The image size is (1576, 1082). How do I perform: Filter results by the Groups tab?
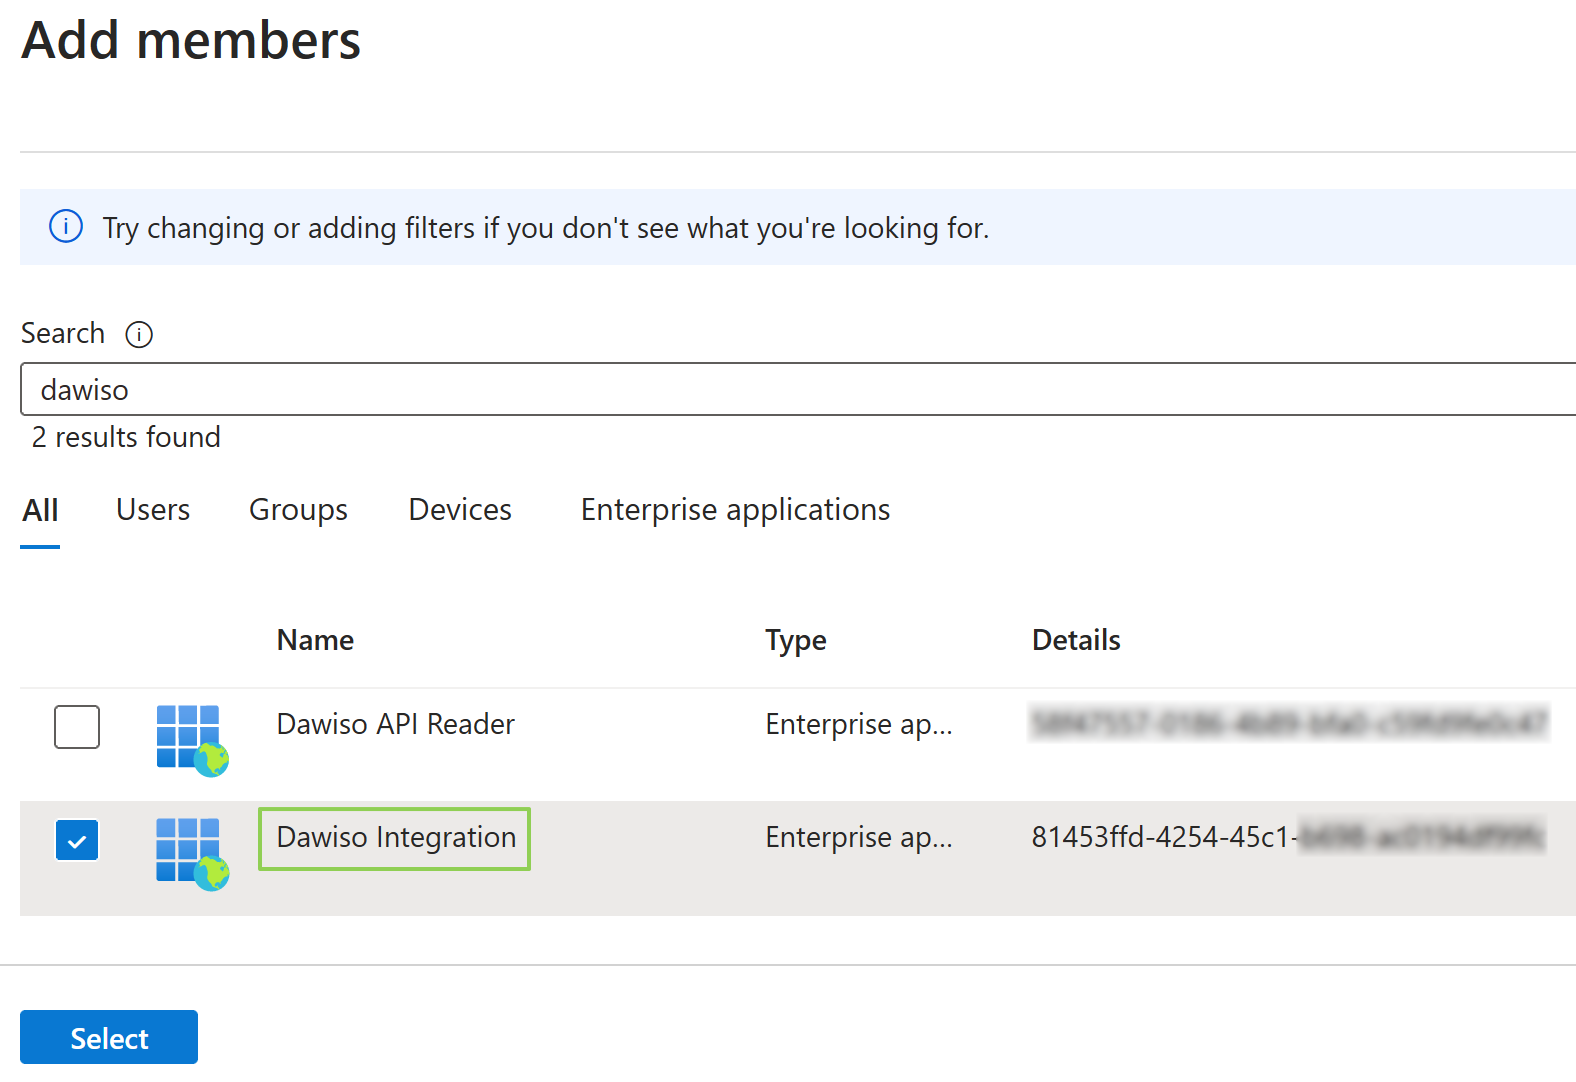point(298,510)
